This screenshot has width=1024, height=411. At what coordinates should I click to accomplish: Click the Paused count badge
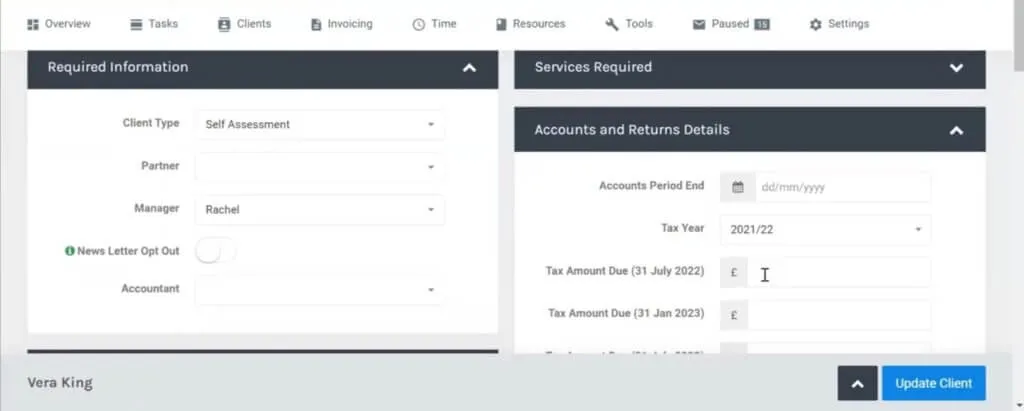pos(761,24)
